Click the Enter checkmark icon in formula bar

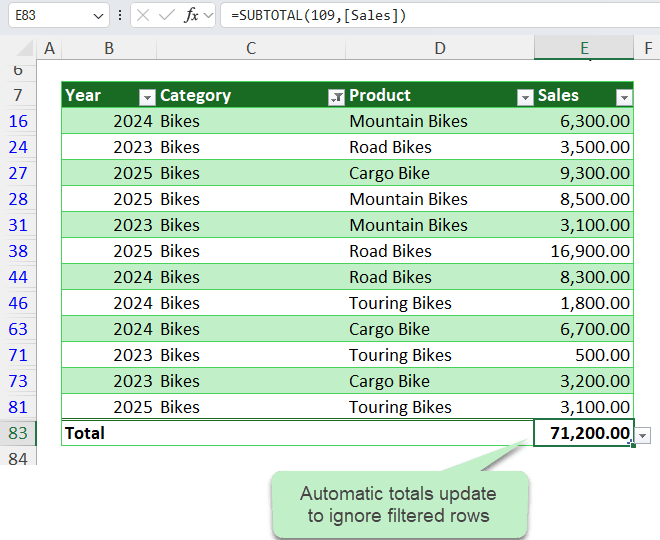coord(167,15)
